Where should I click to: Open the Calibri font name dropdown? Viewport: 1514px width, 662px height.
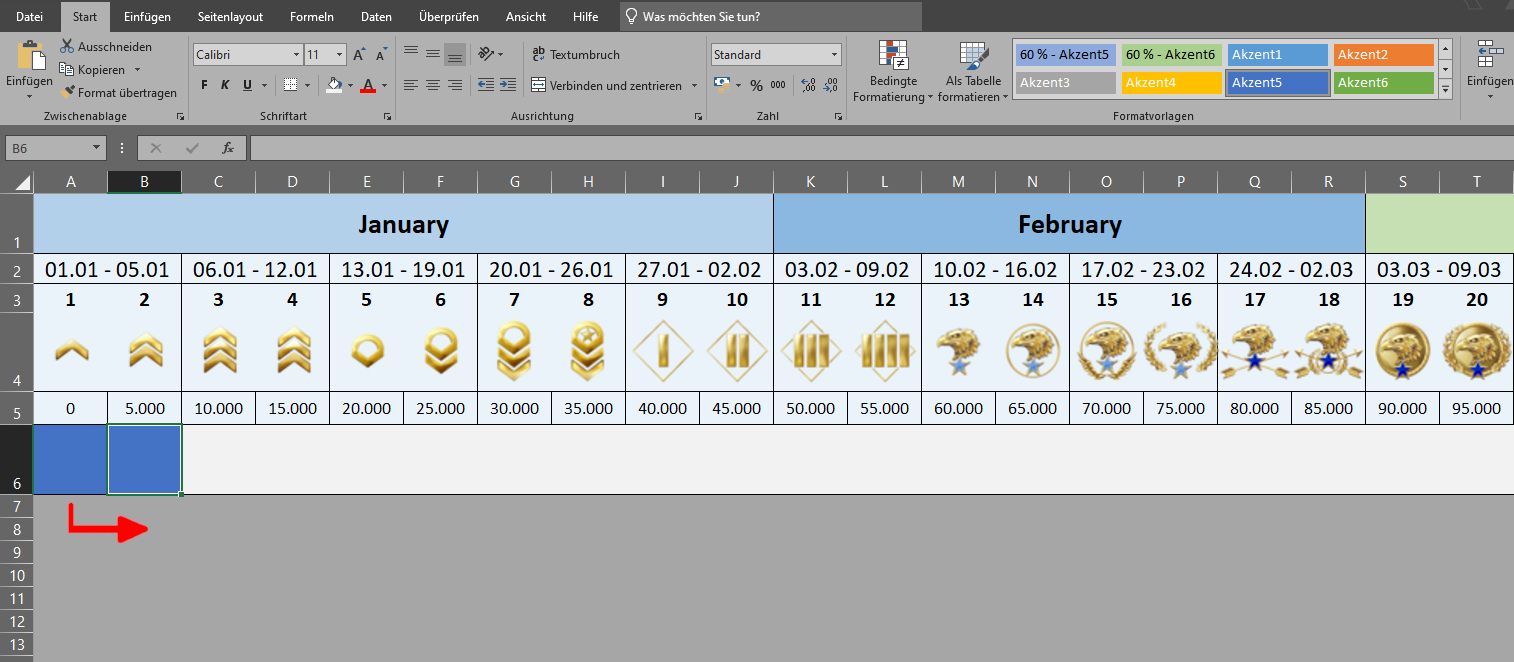(296, 55)
